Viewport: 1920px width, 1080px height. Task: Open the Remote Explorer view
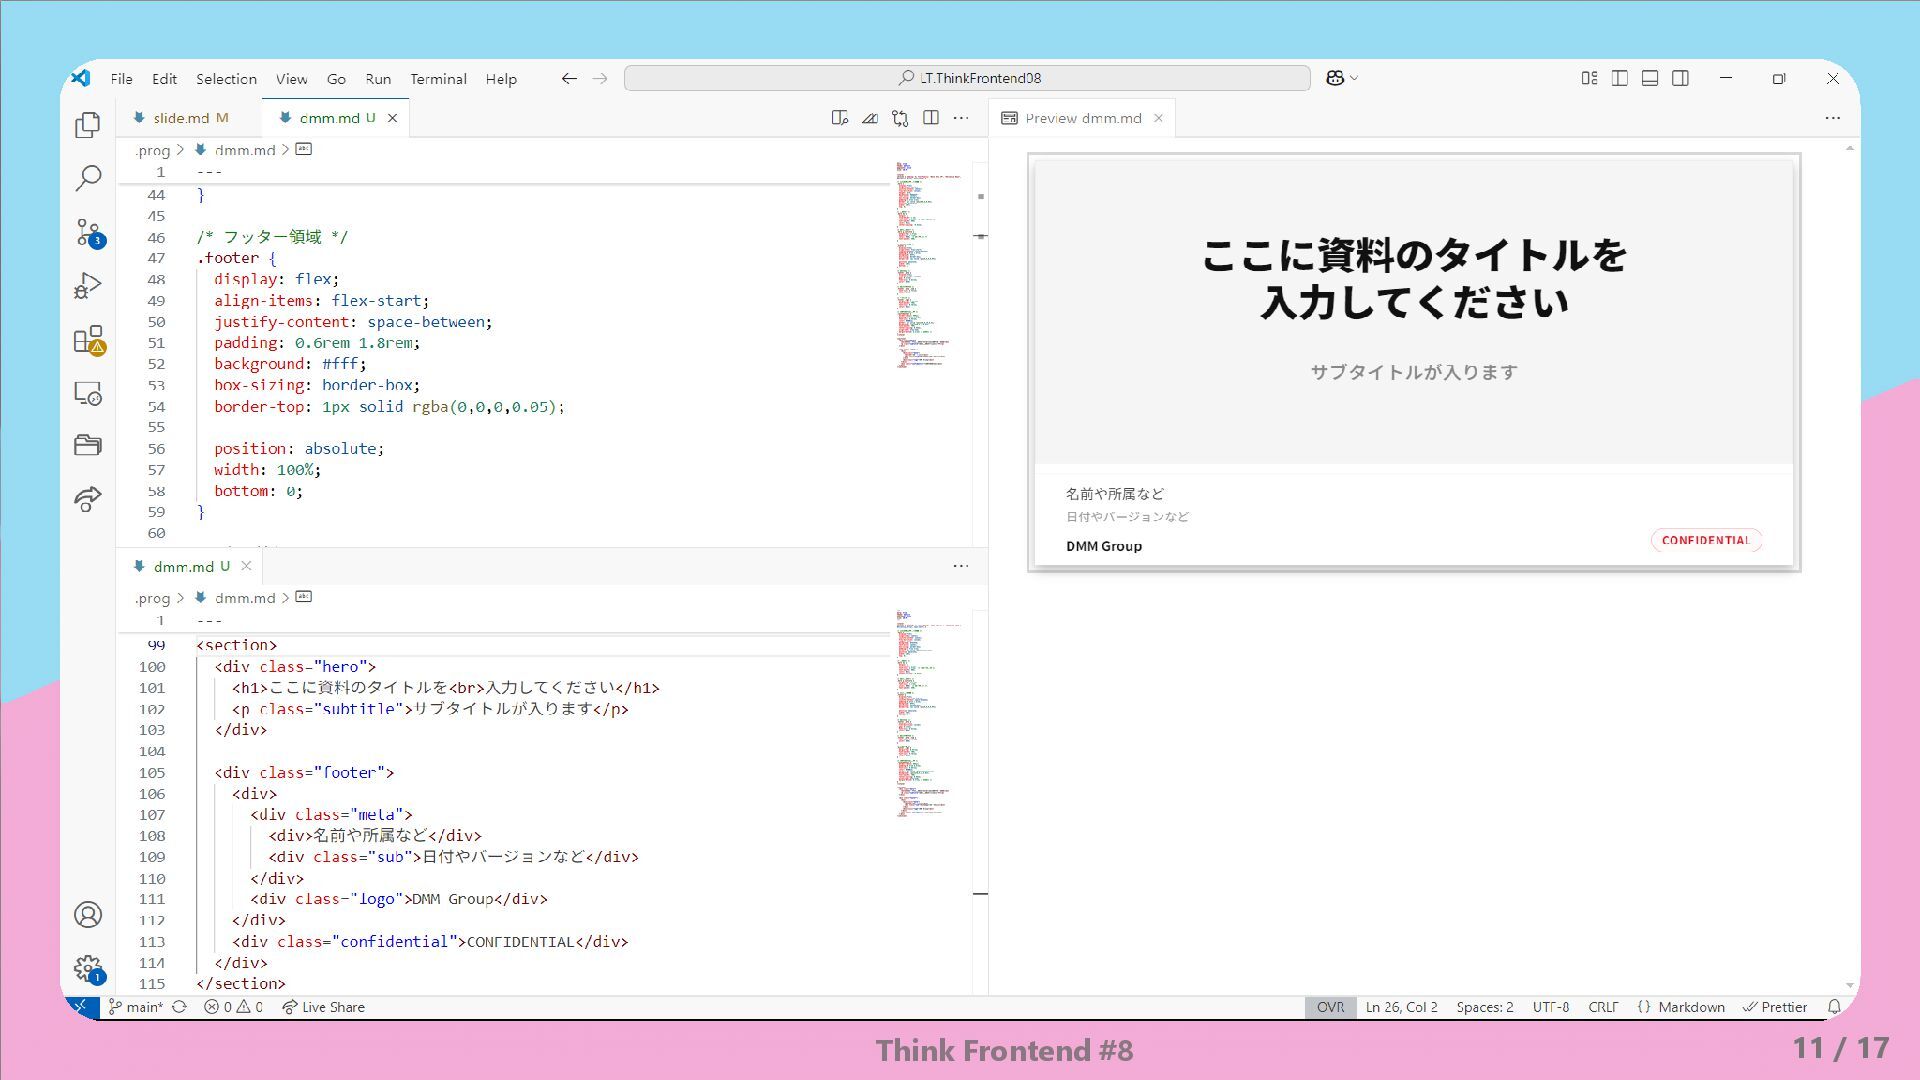[88, 394]
